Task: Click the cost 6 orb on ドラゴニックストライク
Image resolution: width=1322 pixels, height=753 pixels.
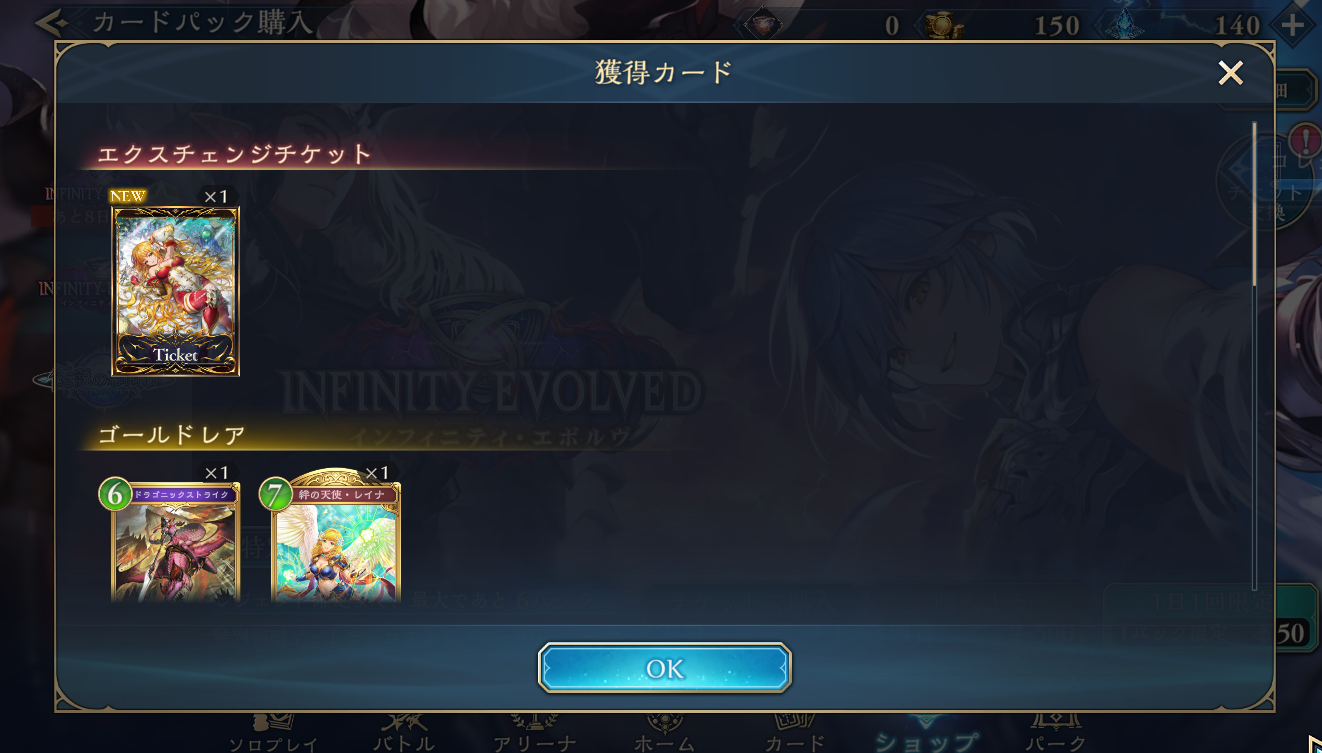Action: pos(116,494)
